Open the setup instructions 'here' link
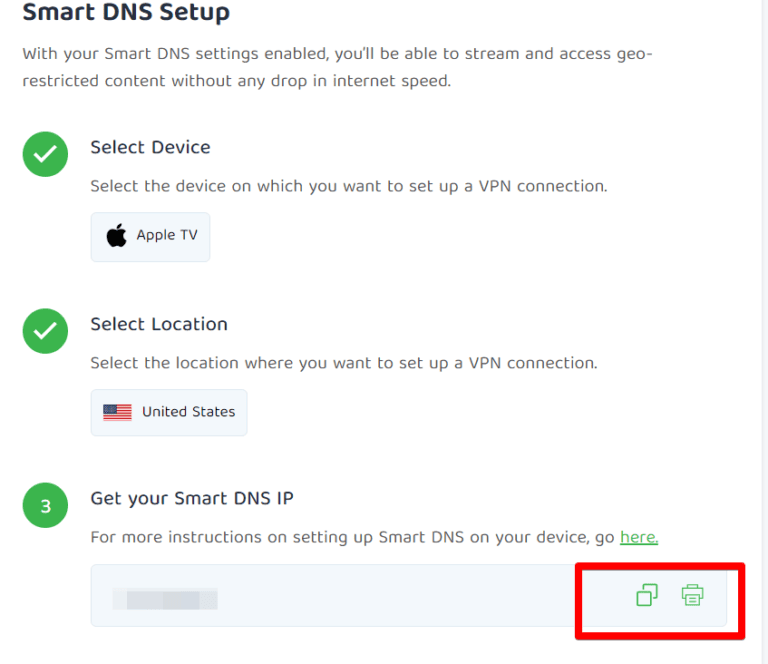This screenshot has height=664, width=768. pyautogui.click(x=638, y=537)
